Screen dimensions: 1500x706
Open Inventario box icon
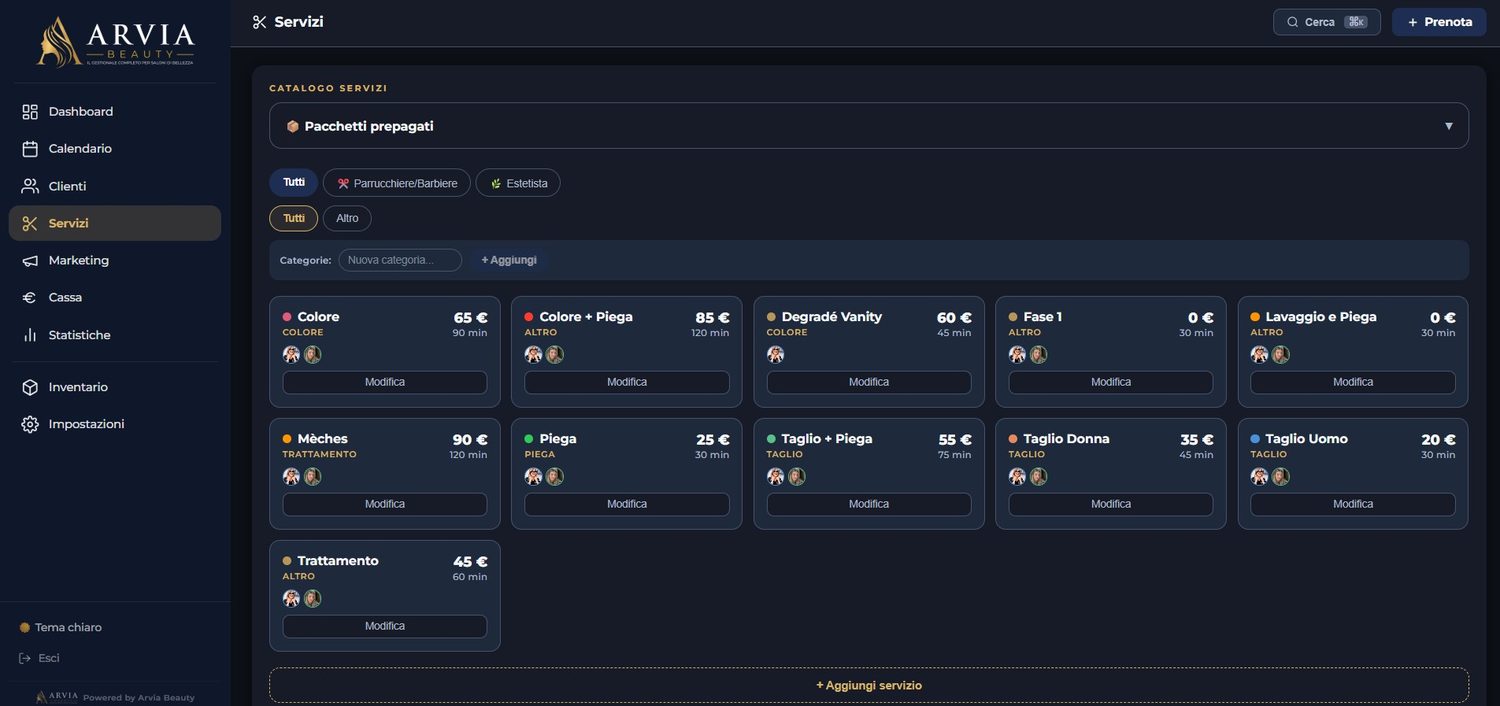[30, 387]
